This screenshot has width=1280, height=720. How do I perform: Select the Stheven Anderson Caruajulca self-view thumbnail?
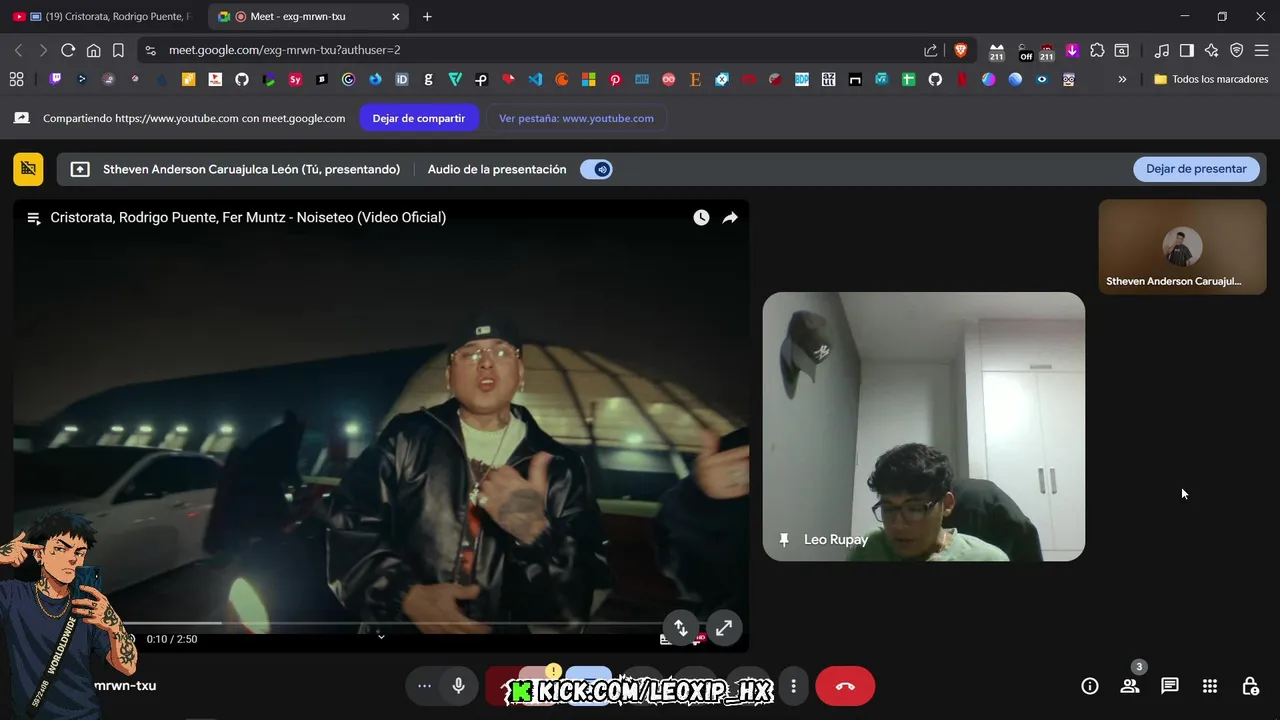(1182, 247)
